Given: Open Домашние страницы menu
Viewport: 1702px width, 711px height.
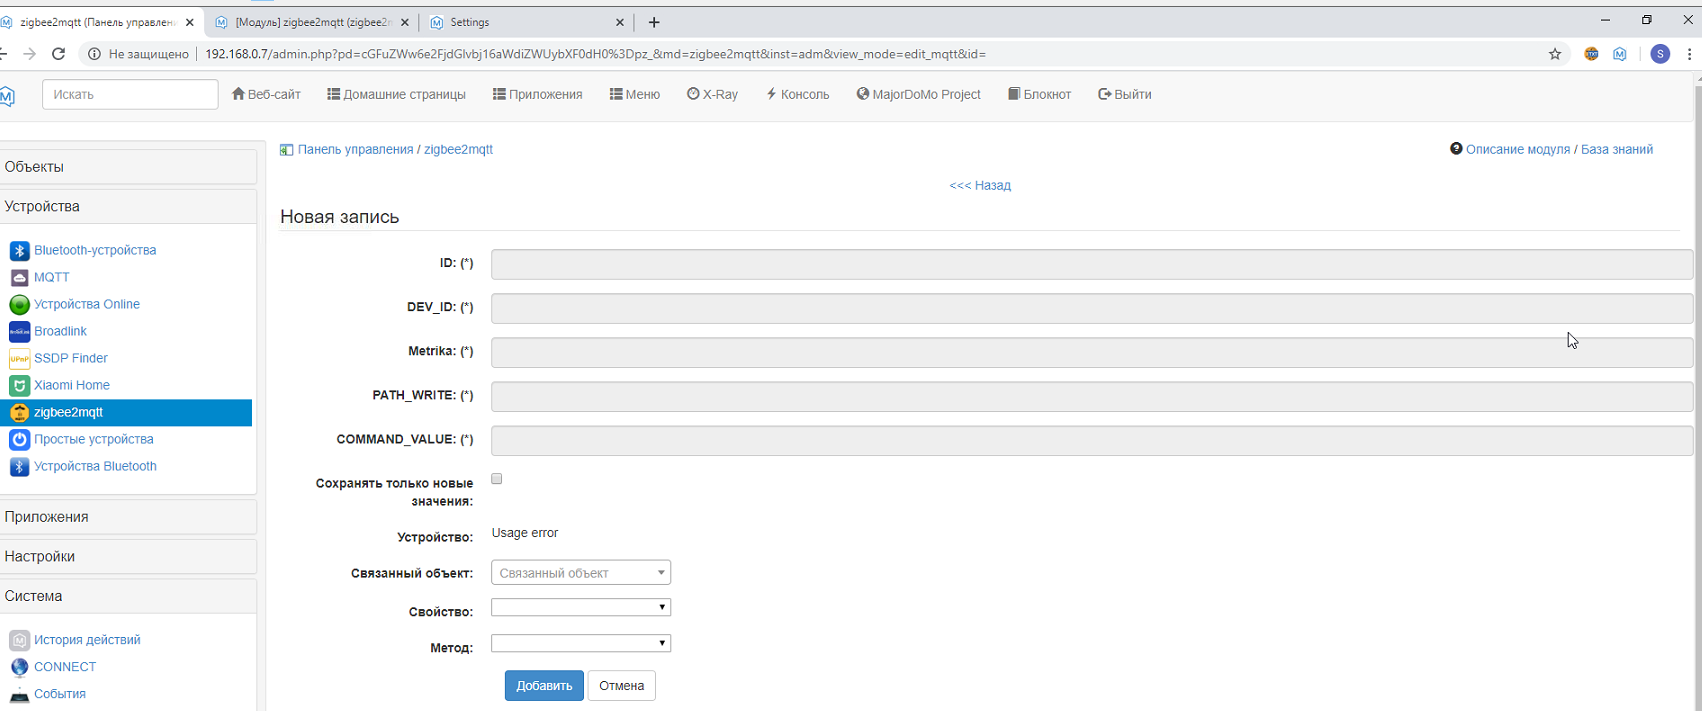Looking at the screenshot, I should click(x=396, y=94).
